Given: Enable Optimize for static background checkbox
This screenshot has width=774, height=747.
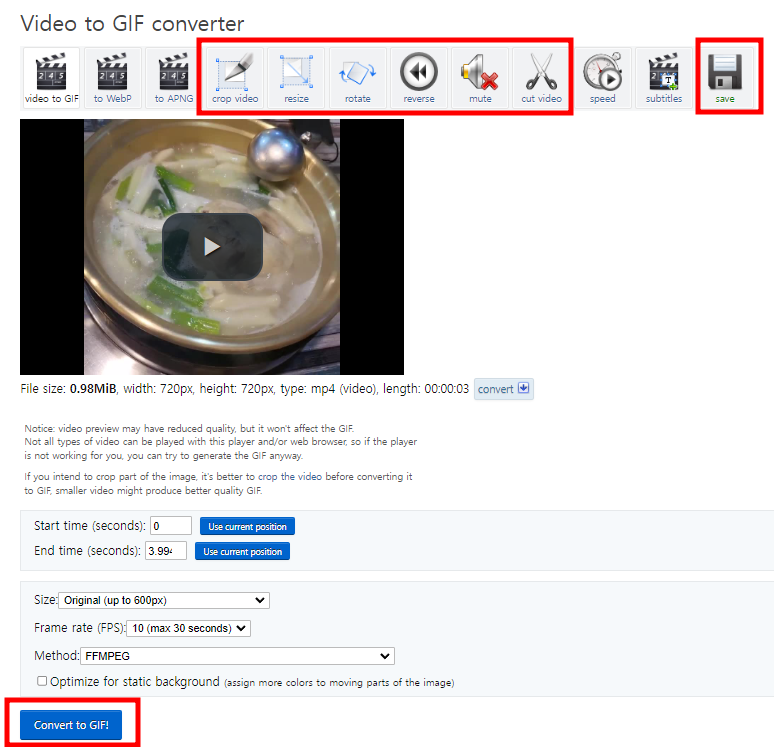Looking at the screenshot, I should (x=42, y=681).
